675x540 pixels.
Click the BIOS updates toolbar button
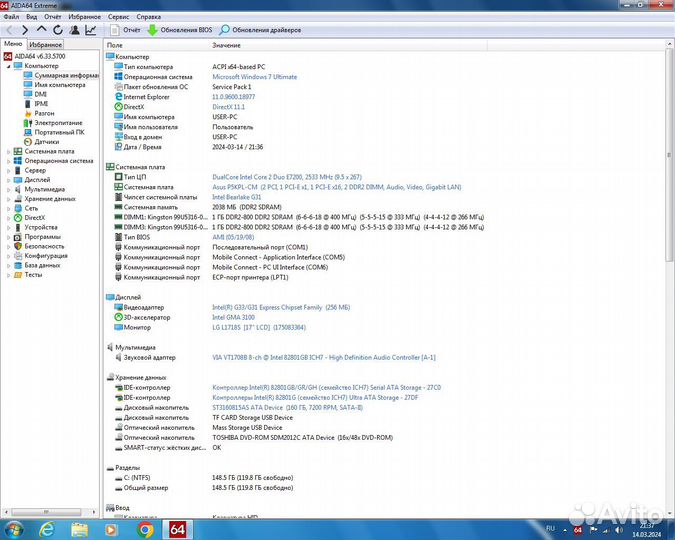pyautogui.click(x=177, y=30)
